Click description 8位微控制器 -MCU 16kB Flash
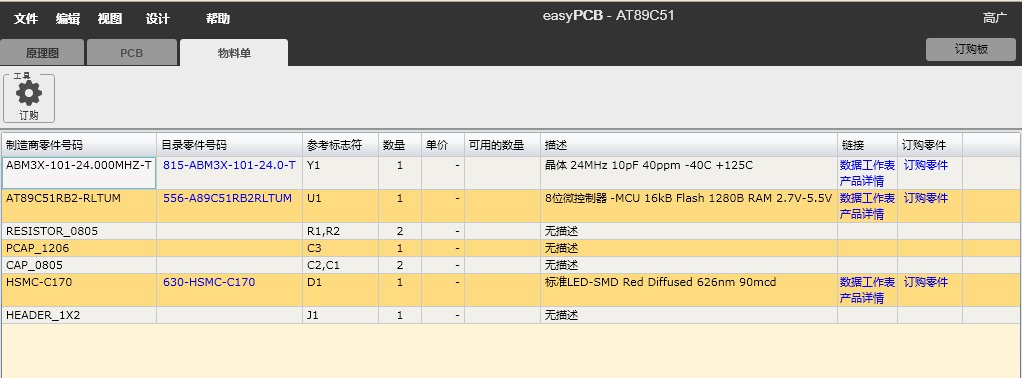The width and height of the screenshot is (1022, 378). click(x=688, y=198)
